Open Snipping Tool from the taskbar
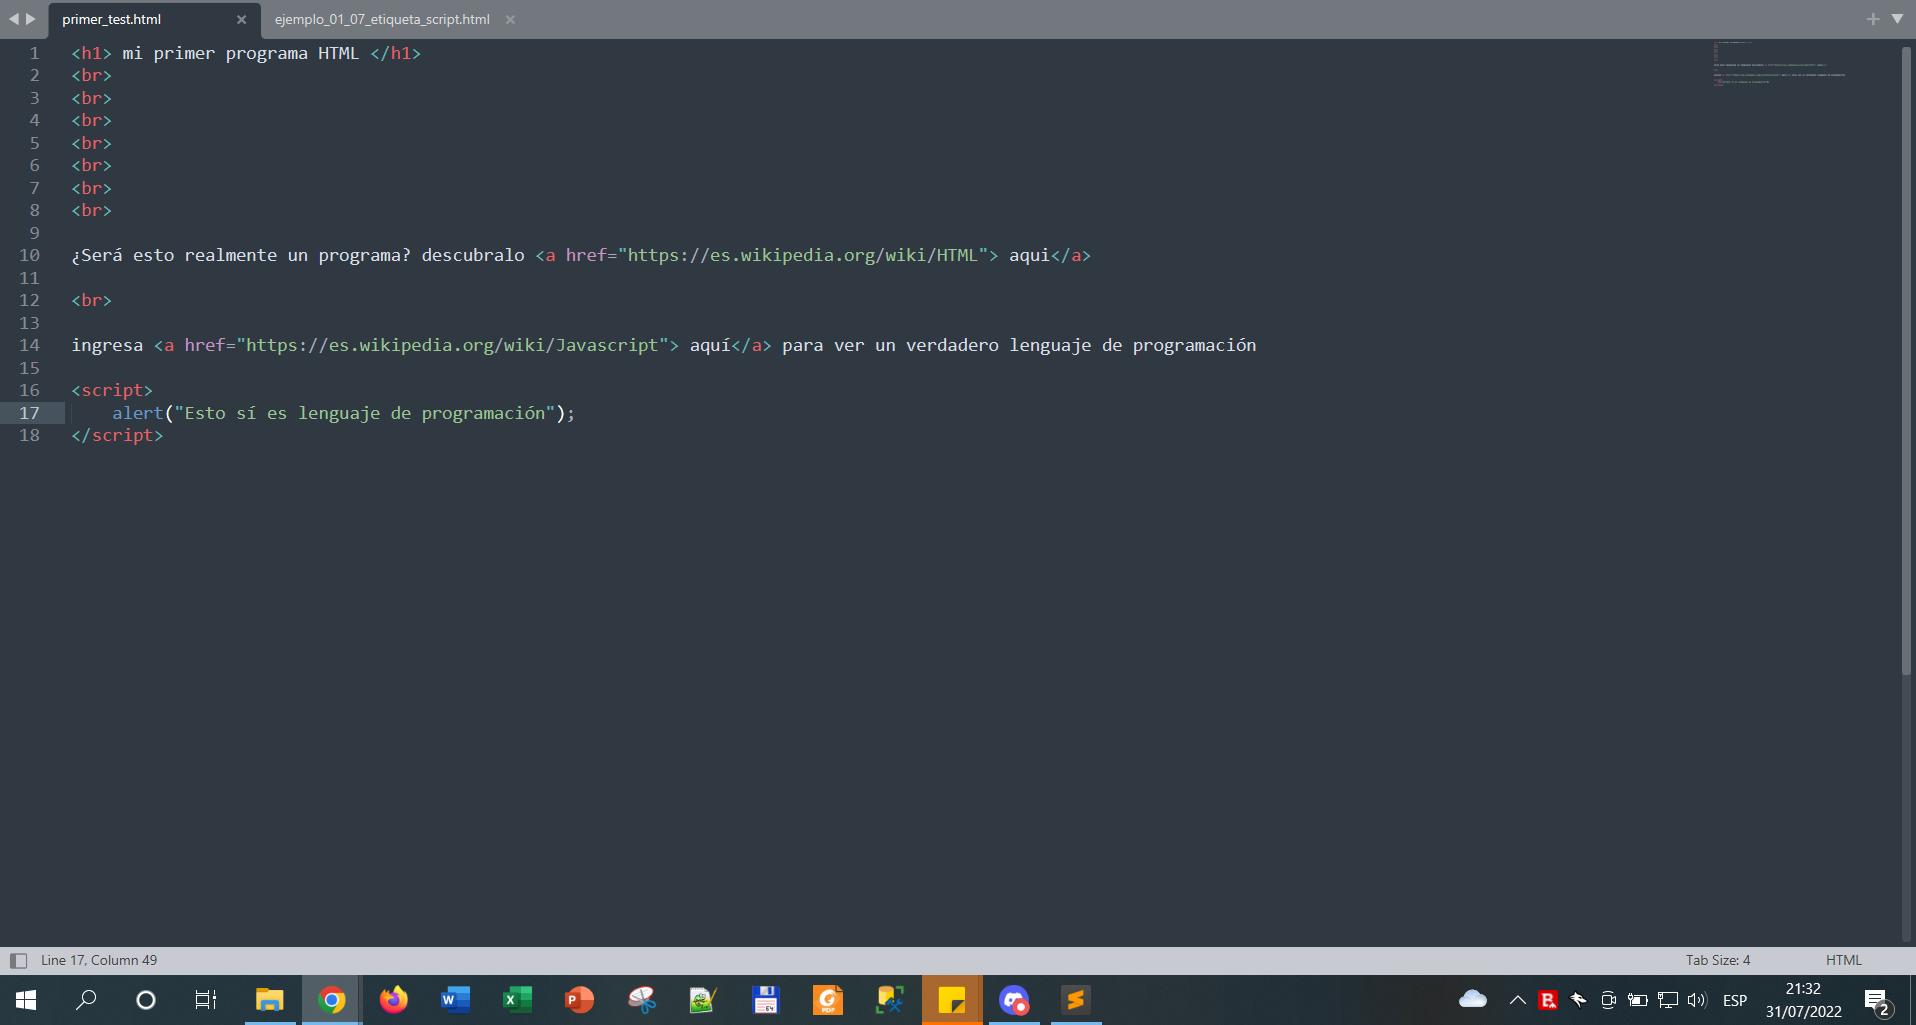The image size is (1916, 1025). pyautogui.click(x=642, y=1000)
